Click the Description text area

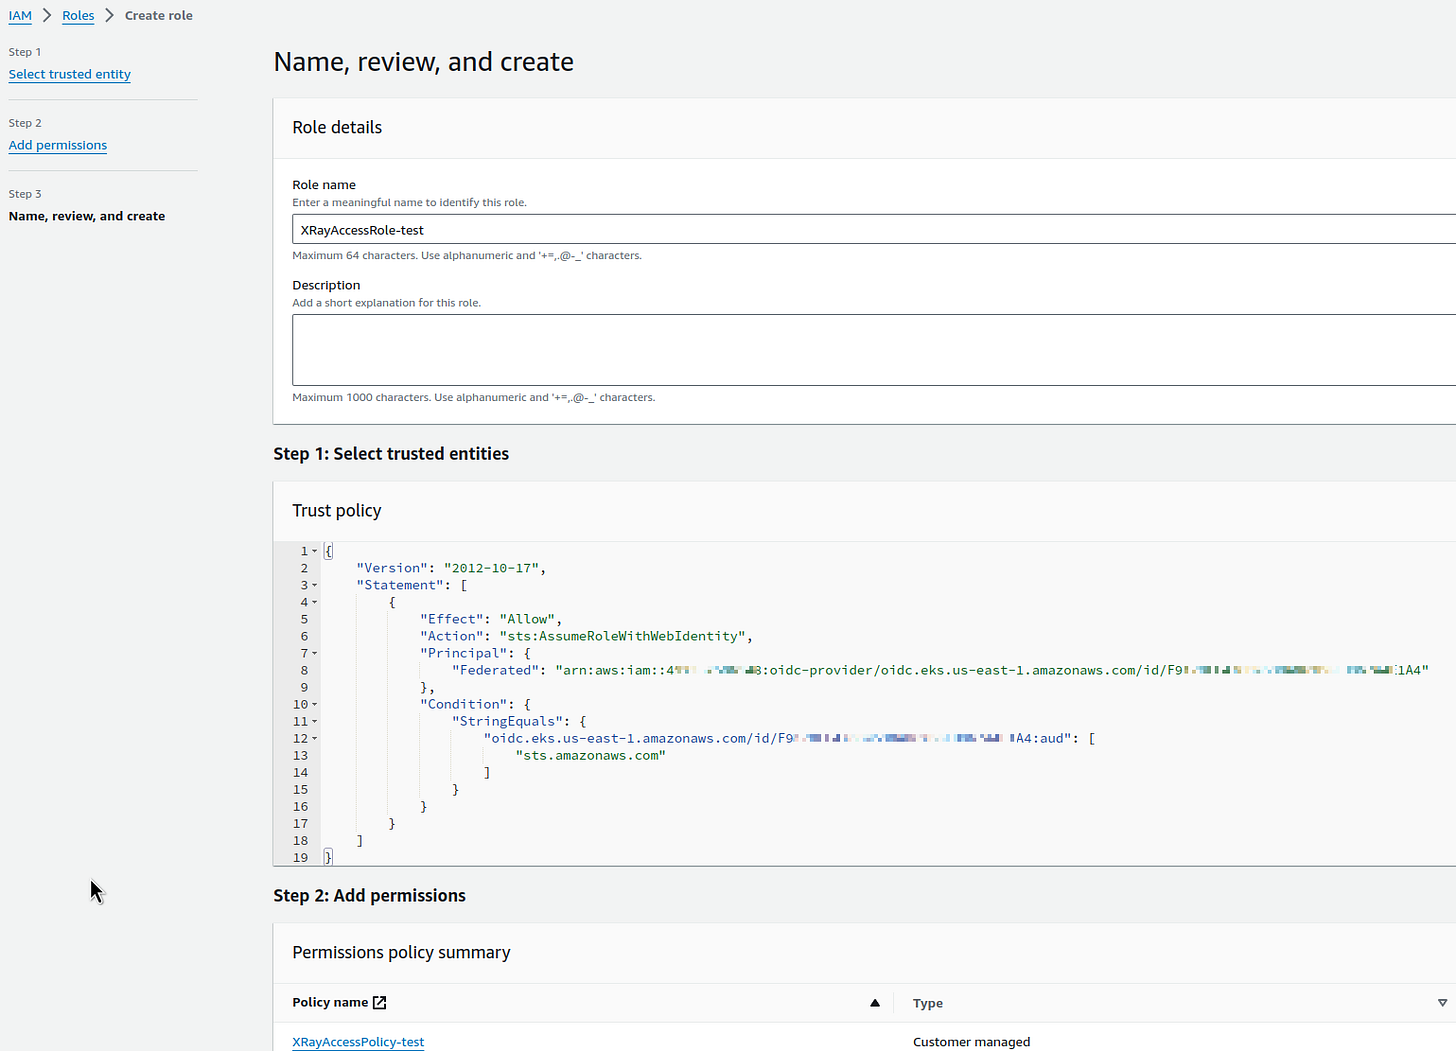point(874,350)
